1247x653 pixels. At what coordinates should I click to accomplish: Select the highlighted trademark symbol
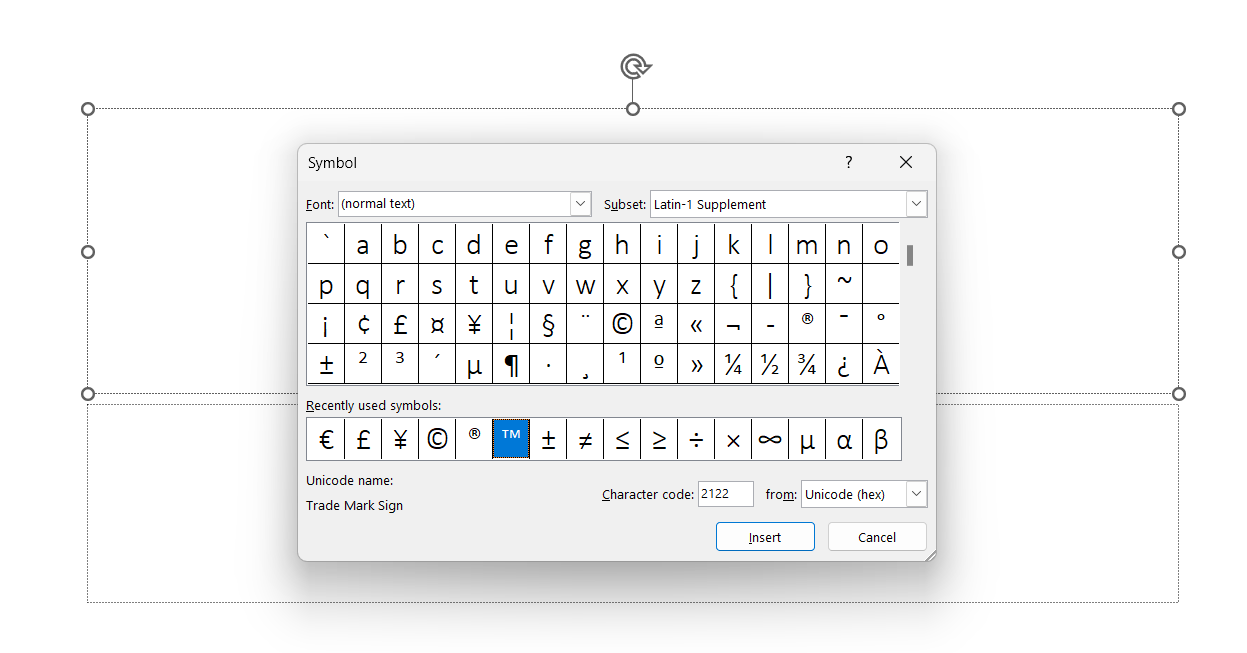511,440
